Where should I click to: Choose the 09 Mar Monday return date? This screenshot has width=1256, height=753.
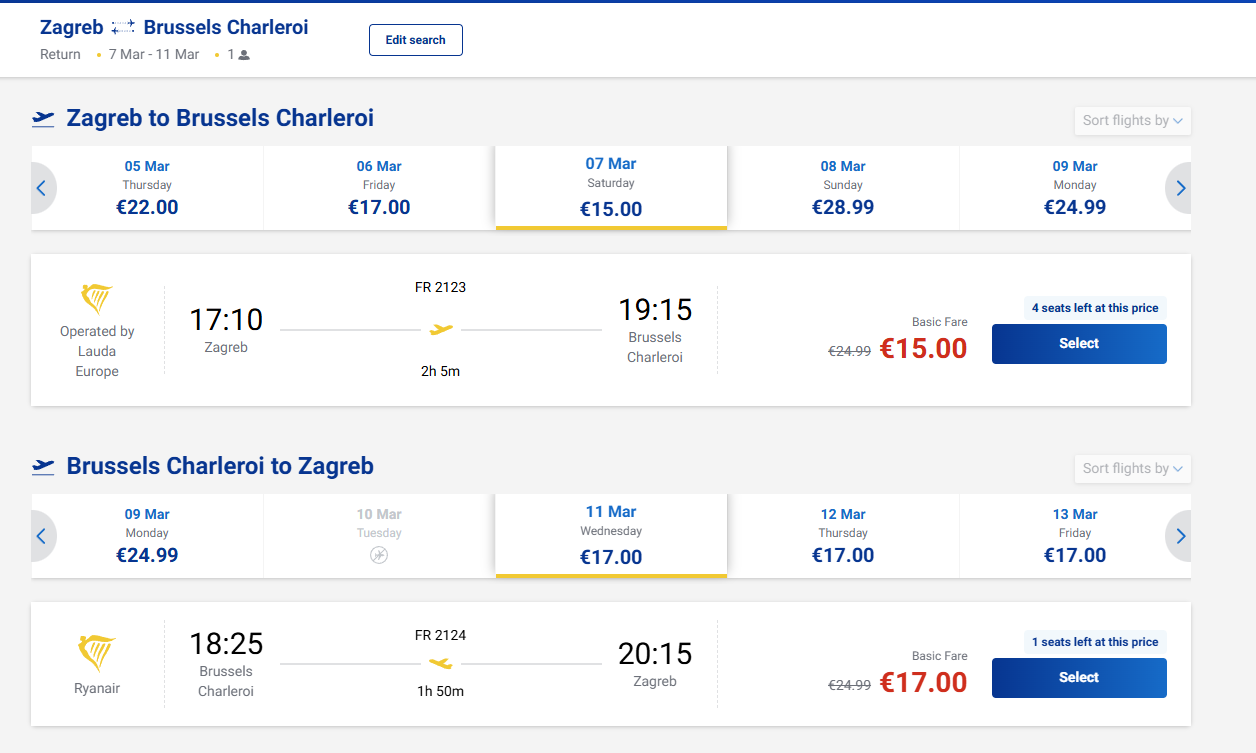[x=147, y=536]
